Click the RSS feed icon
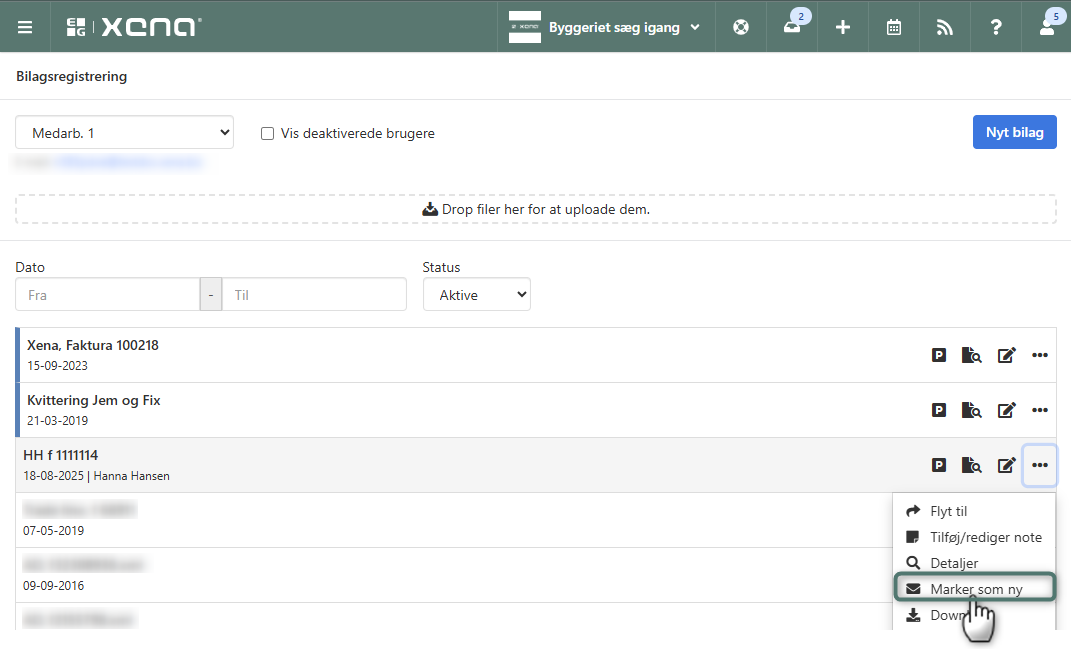This screenshot has width=1071, height=649. click(x=945, y=27)
